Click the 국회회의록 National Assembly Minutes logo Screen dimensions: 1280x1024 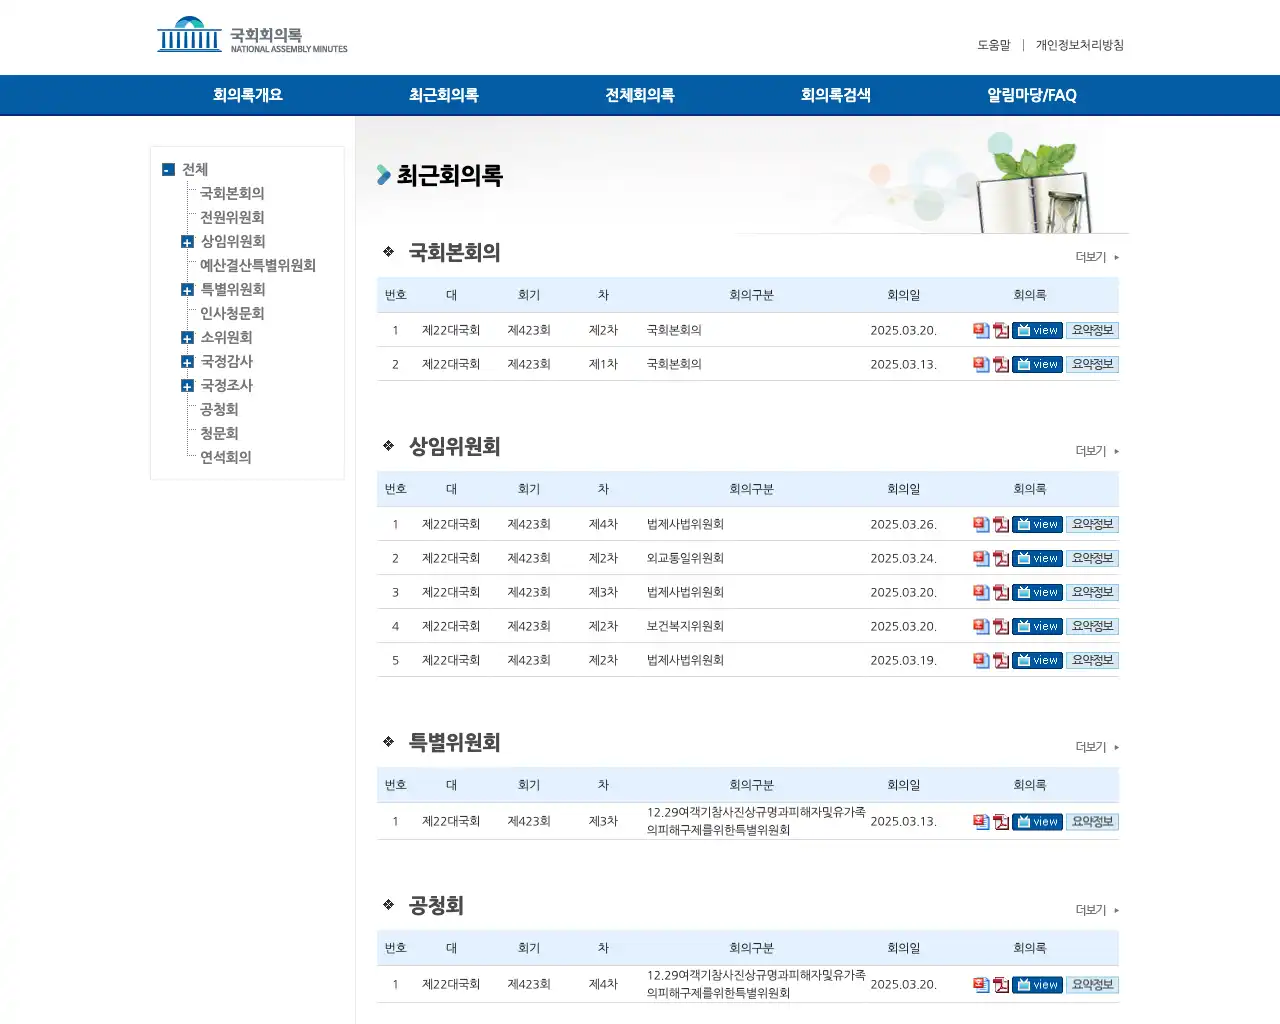pos(252,36)
